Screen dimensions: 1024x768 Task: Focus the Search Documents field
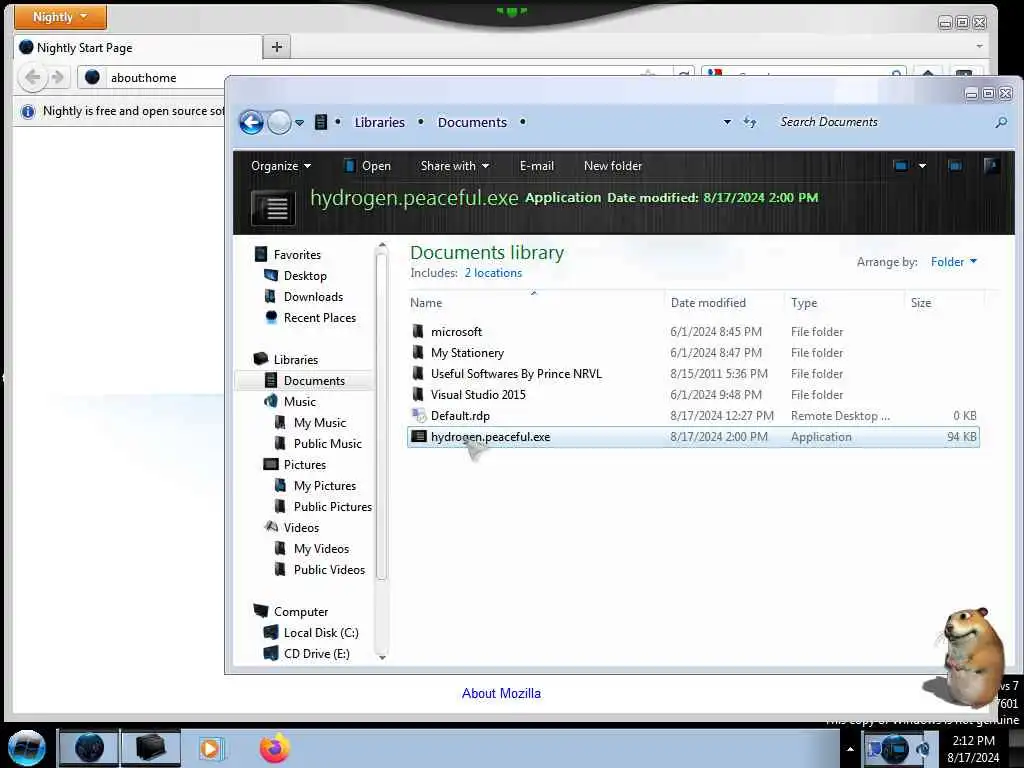pyautogui.click(x=883, y=122)
